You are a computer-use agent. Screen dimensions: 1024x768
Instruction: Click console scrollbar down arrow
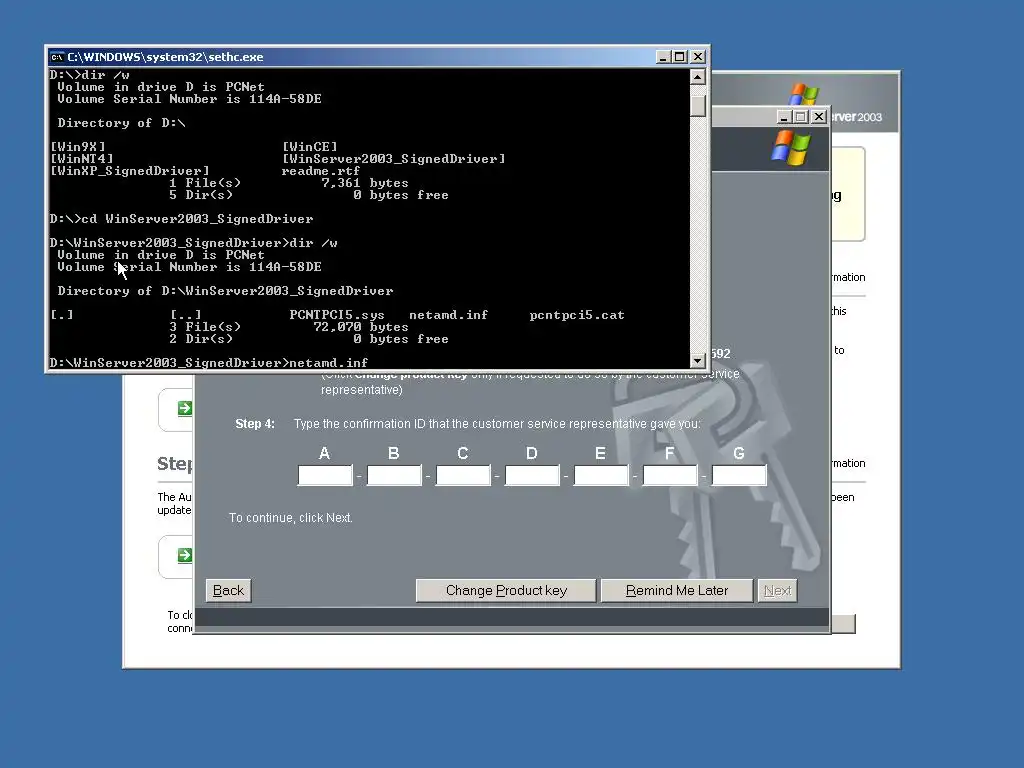click(697, 360)
